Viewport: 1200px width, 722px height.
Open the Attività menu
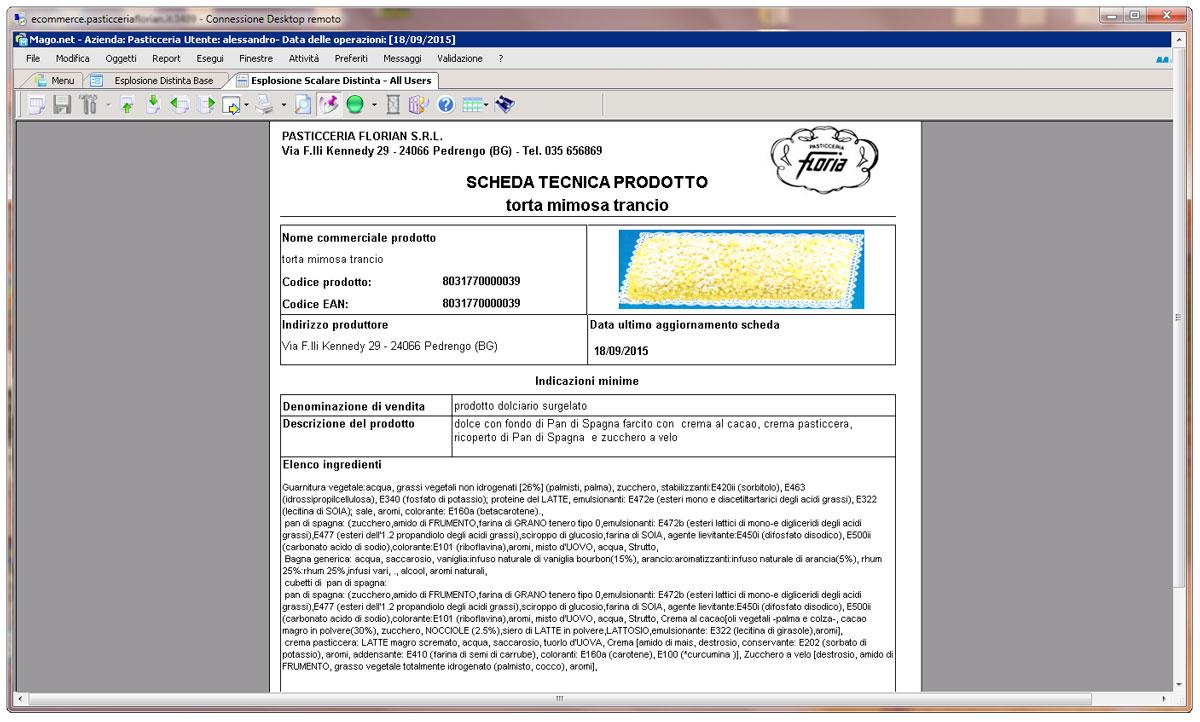click(x=304, y=59)
